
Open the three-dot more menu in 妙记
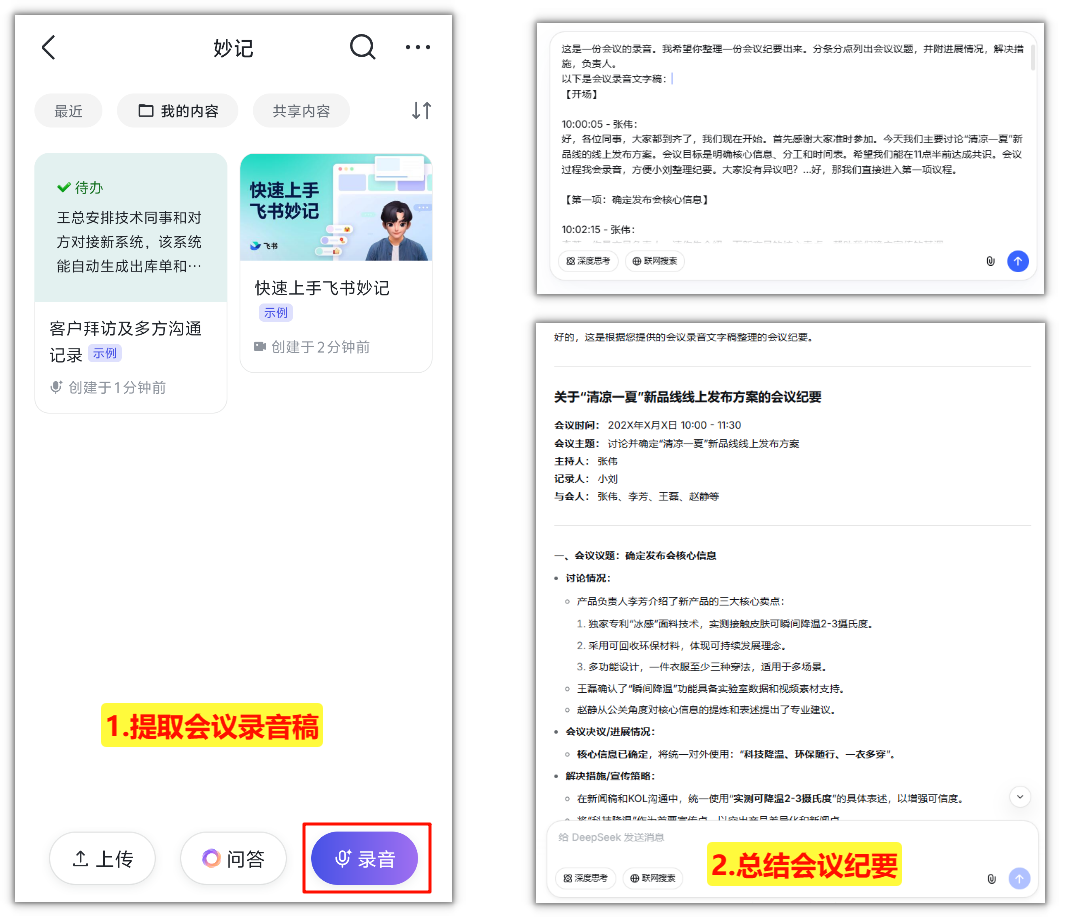418,47
